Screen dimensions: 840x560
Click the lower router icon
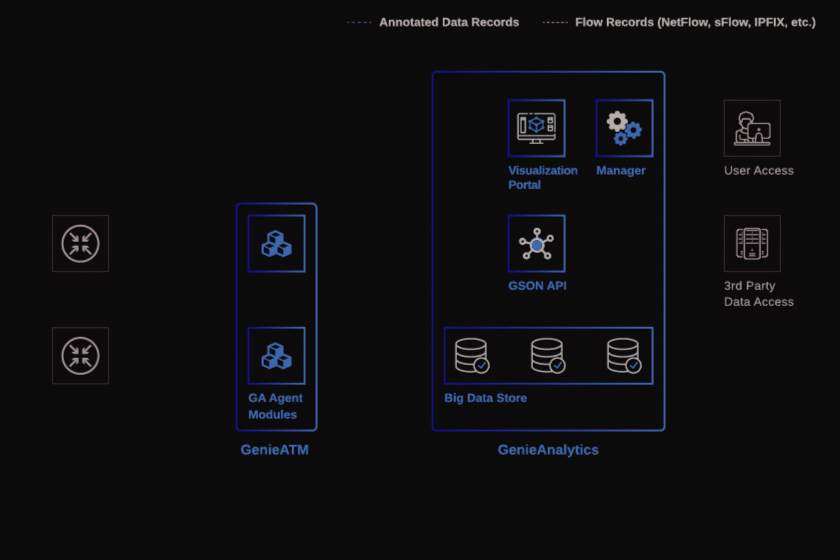click(x=80, y=355)
